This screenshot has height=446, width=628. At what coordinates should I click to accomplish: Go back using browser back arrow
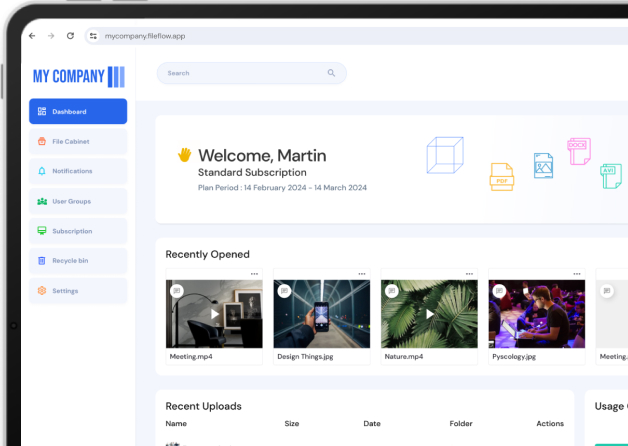tap(32, 36)
